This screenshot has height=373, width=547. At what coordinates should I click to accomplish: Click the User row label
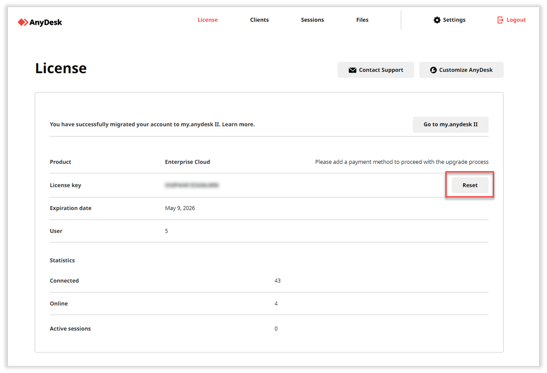click(x=56, y=231)
